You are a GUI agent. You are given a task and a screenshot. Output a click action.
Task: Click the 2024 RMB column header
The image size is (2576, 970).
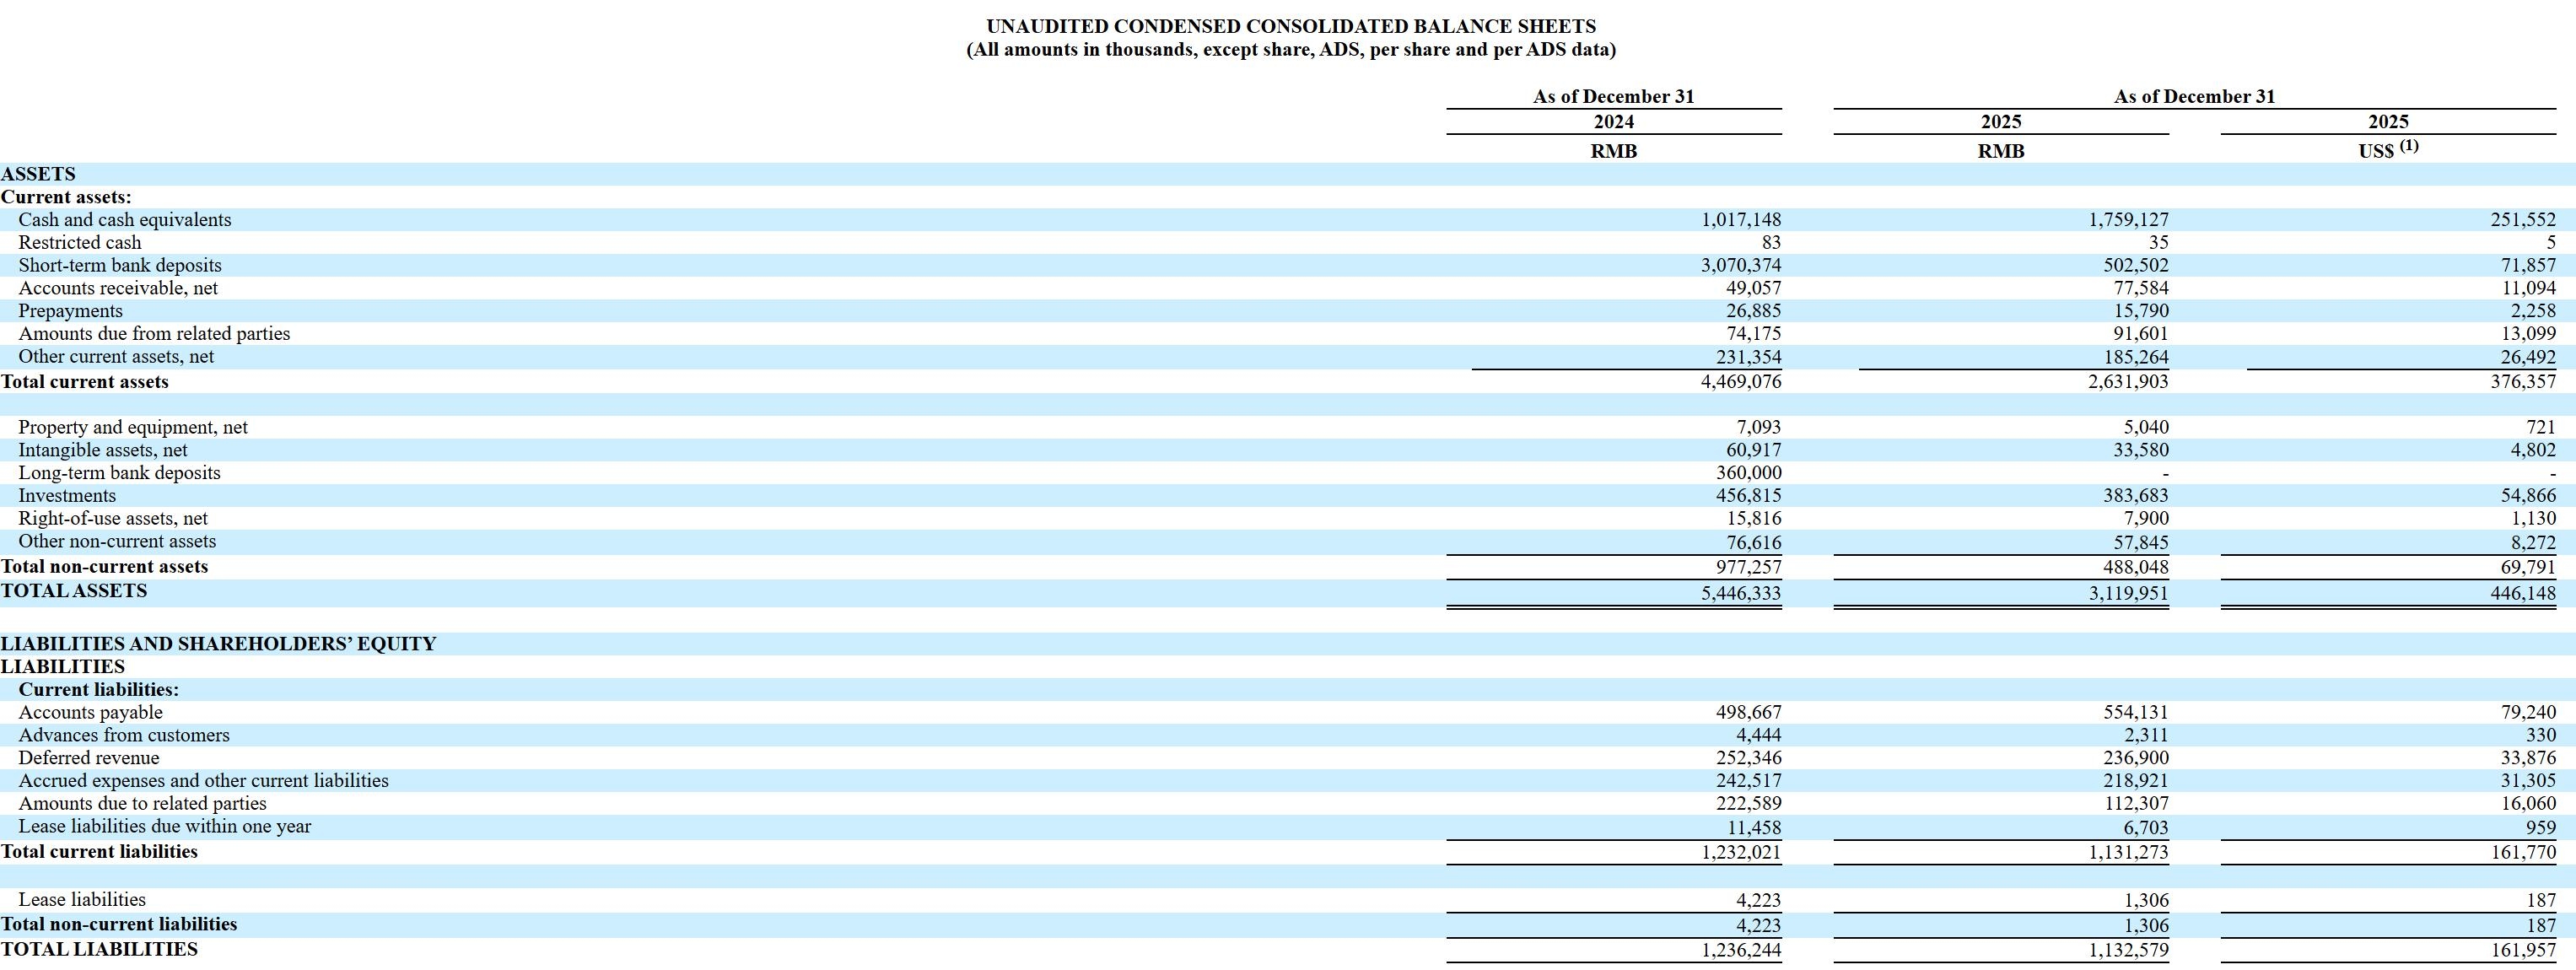[1613, 151]
